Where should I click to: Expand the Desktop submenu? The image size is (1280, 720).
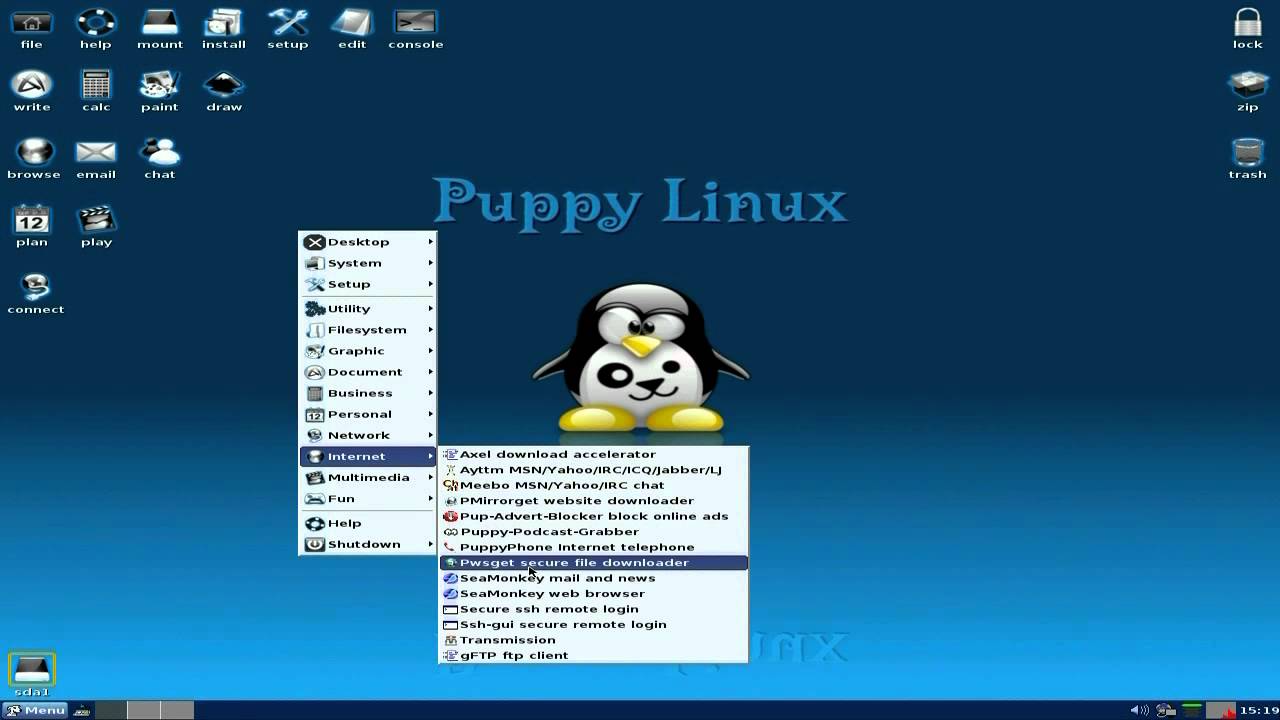click(x=368, y=242)
